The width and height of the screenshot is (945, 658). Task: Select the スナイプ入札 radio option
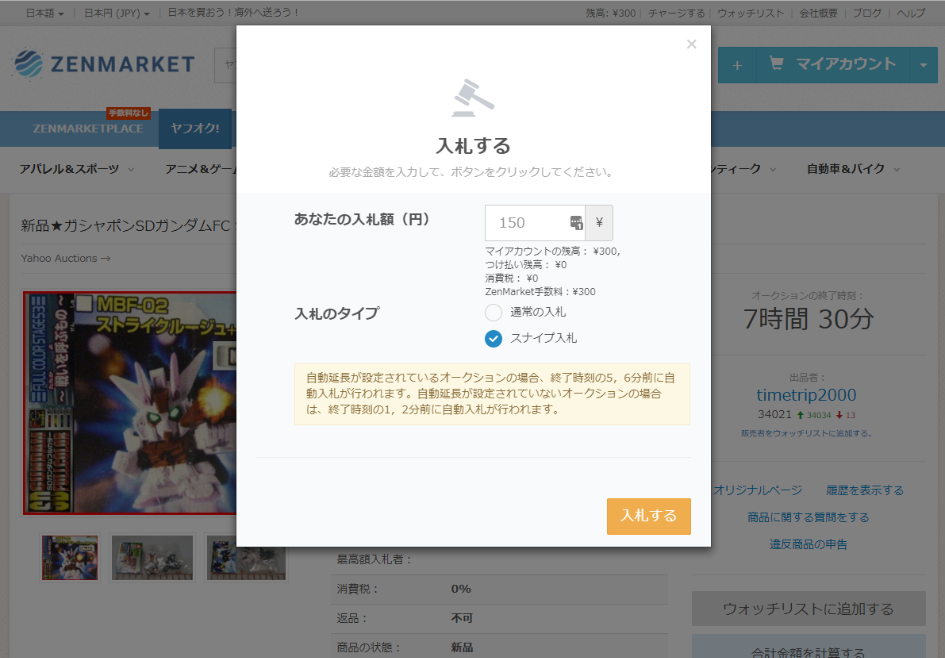(493, 339)
